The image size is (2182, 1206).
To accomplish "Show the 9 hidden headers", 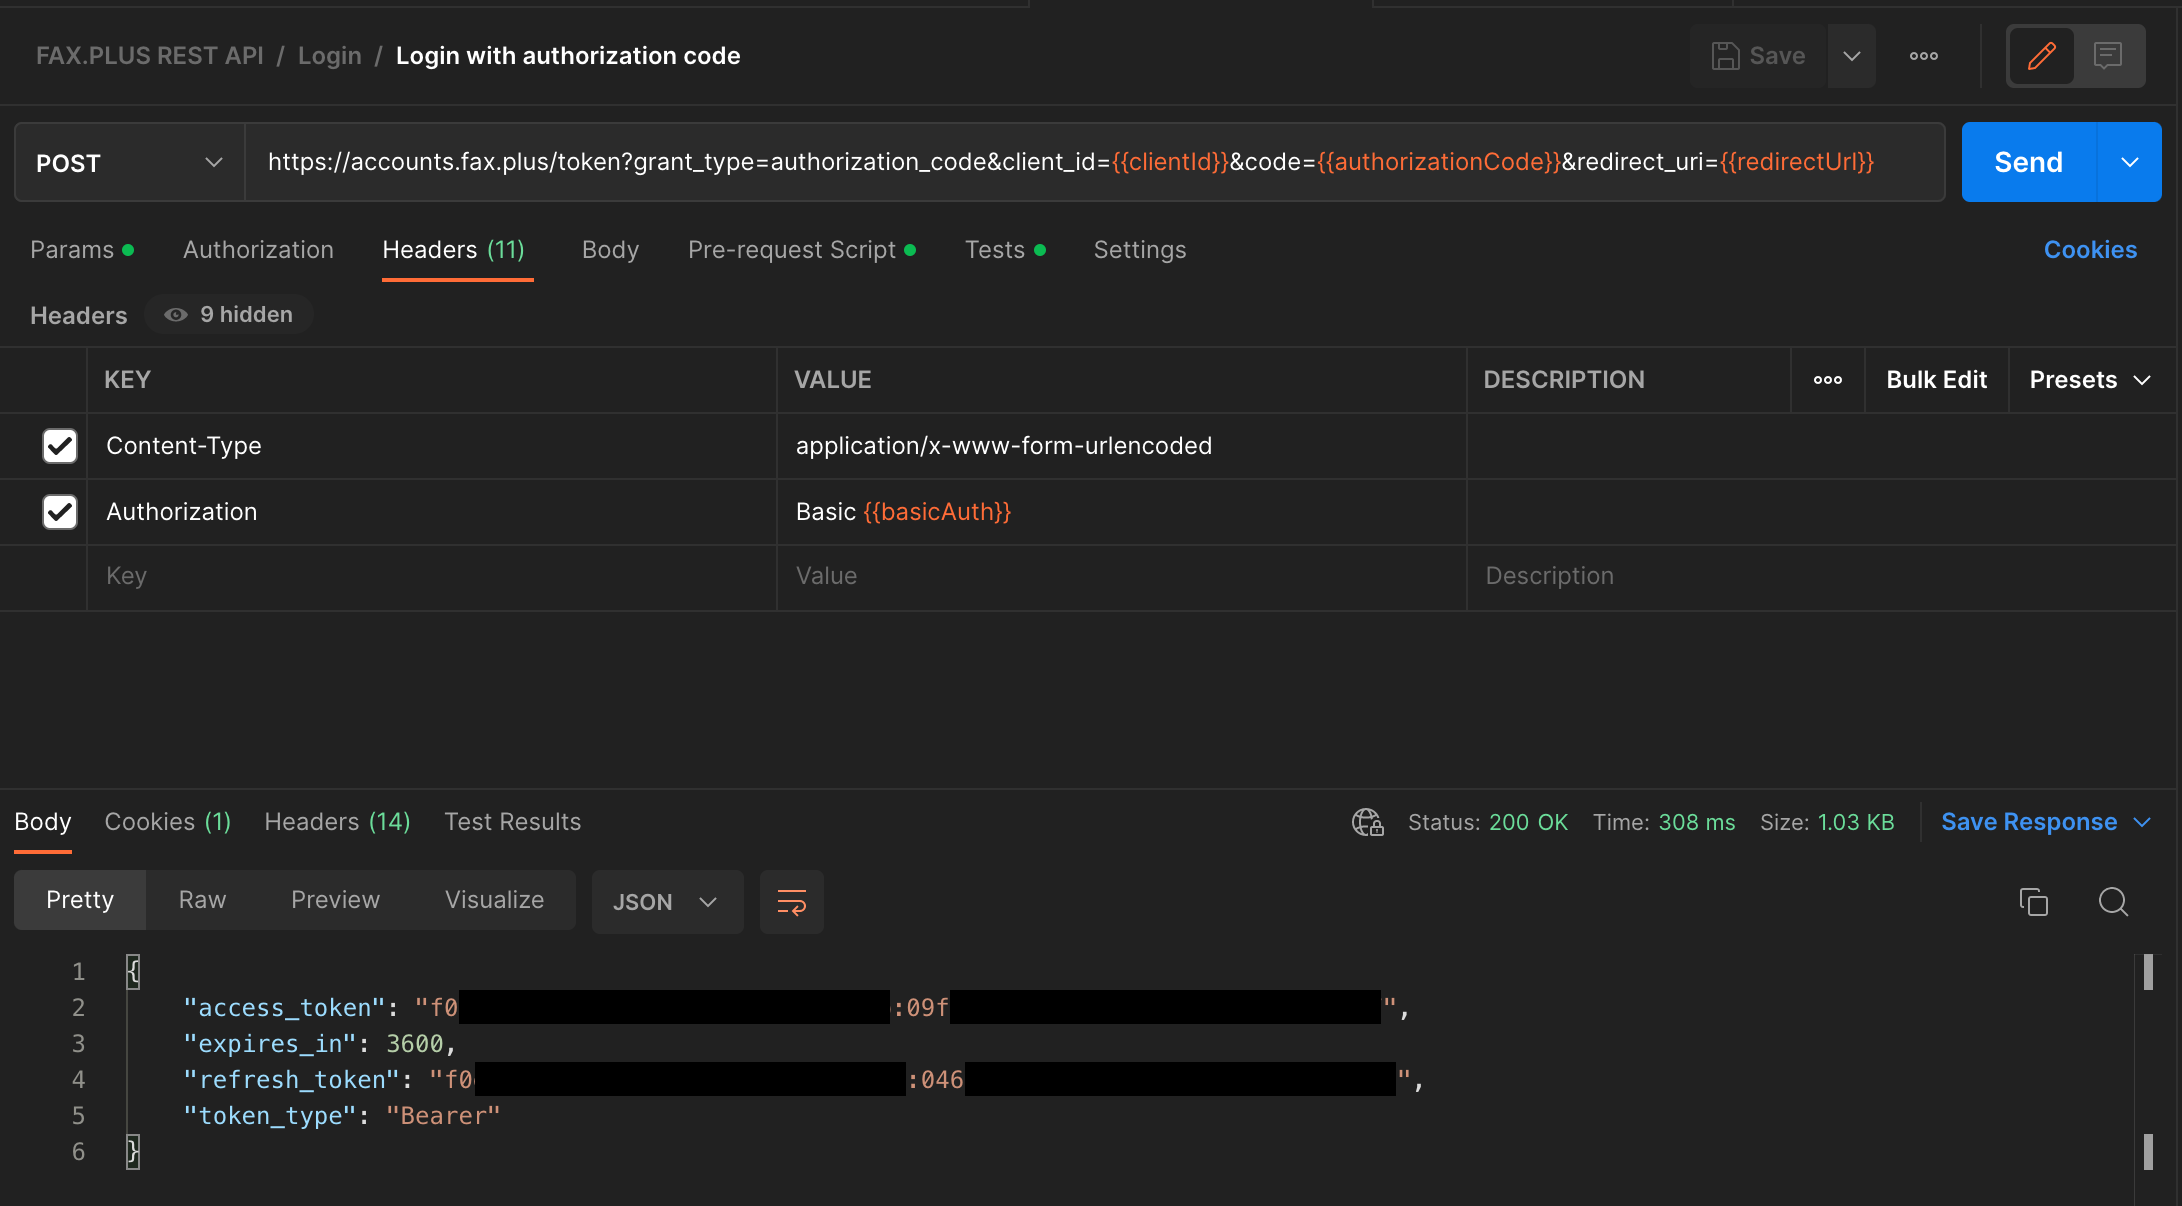I will point(230,315).
